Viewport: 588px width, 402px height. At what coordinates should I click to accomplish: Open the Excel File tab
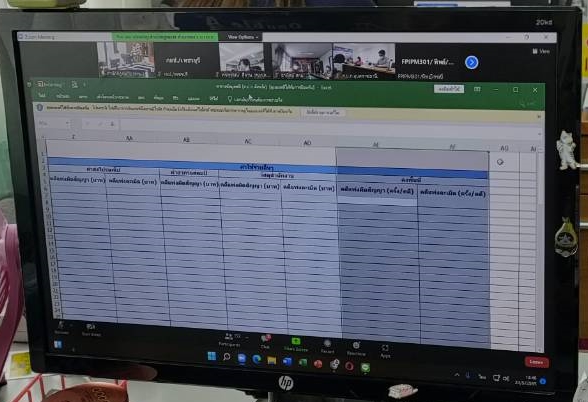42,96
